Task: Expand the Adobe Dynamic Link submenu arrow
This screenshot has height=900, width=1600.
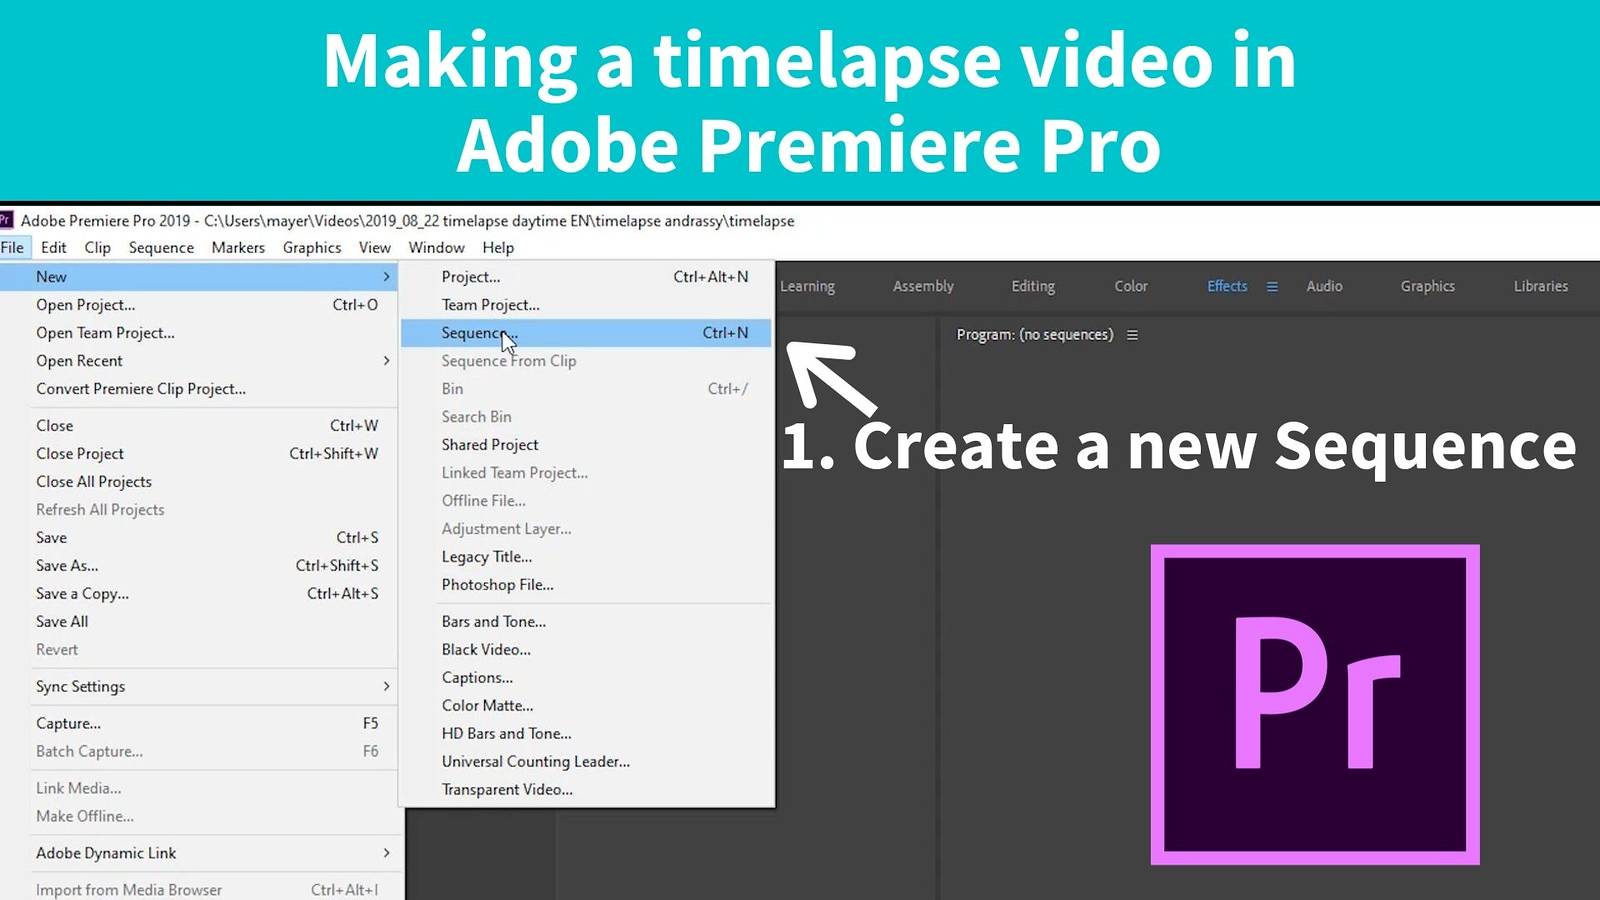Action: (386, 853)
